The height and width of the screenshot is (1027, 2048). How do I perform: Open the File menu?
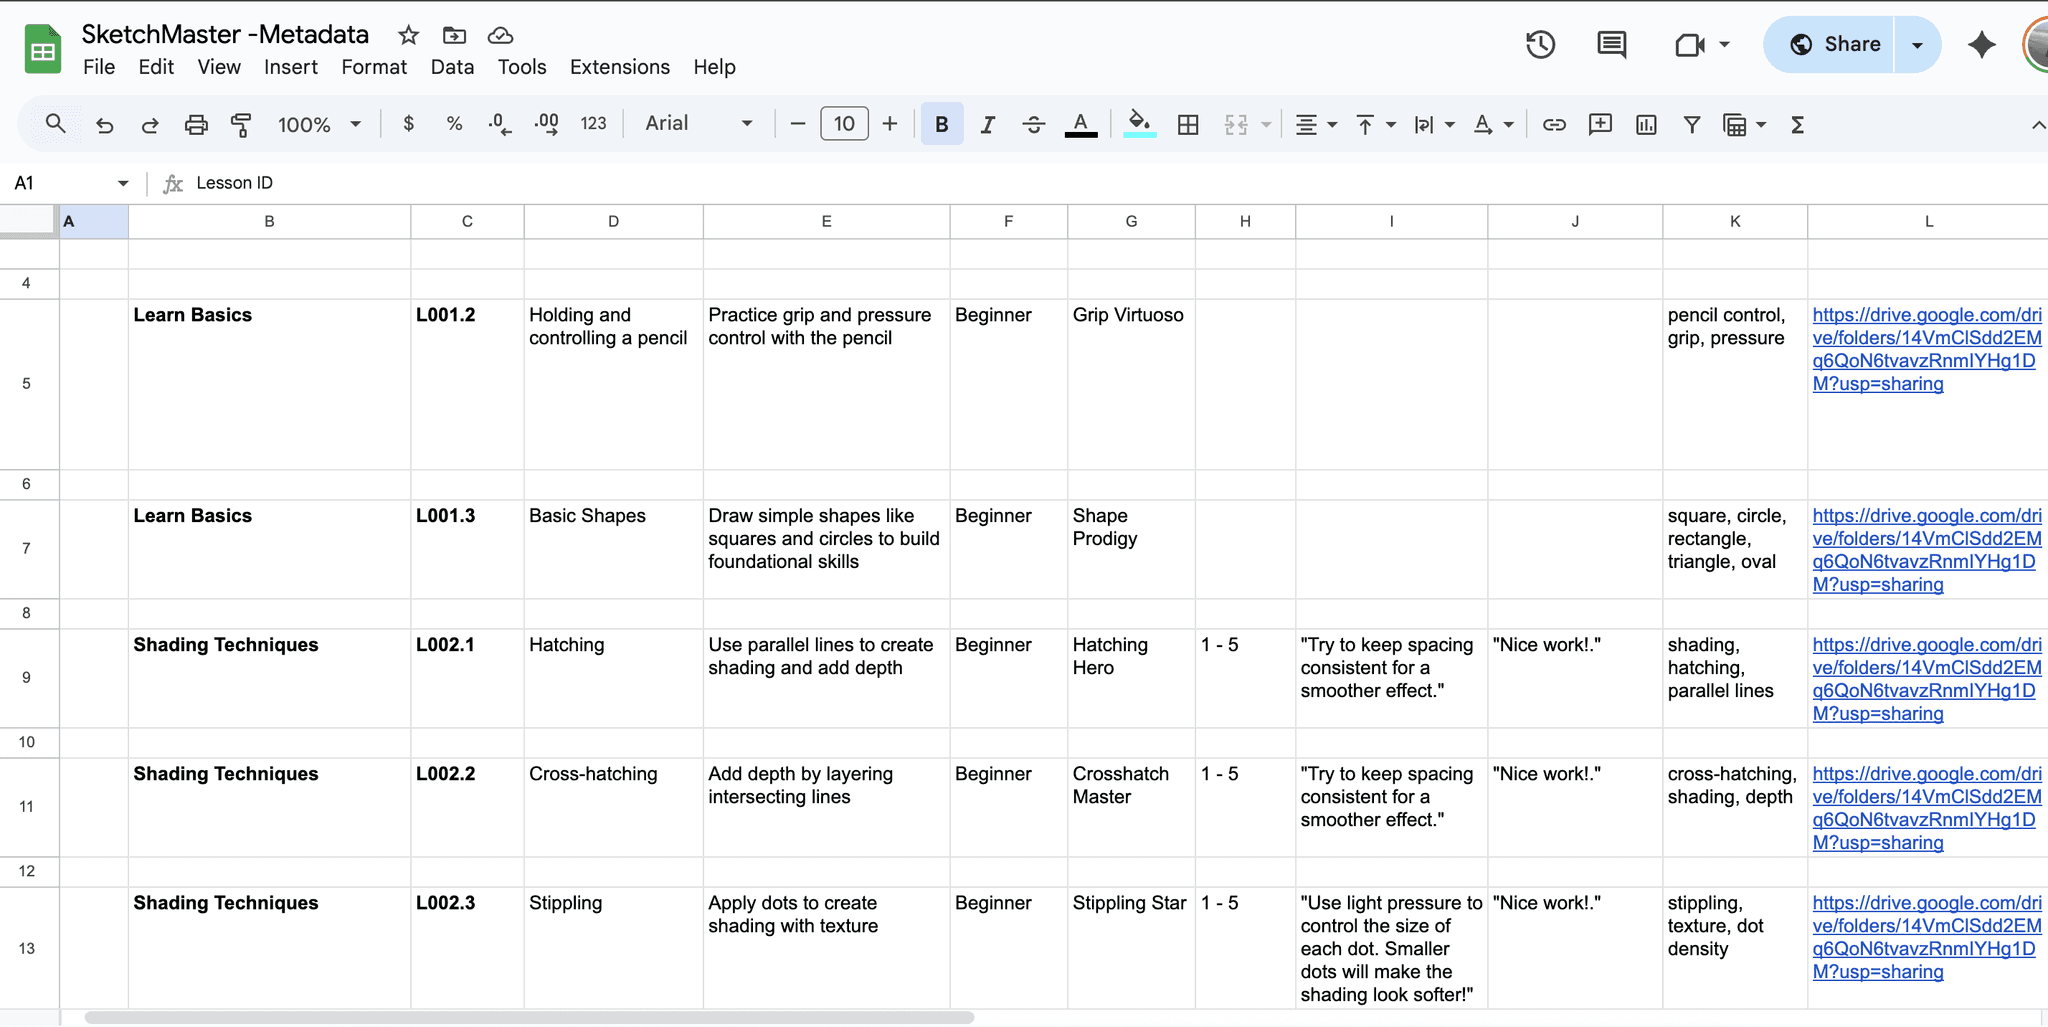99,67
